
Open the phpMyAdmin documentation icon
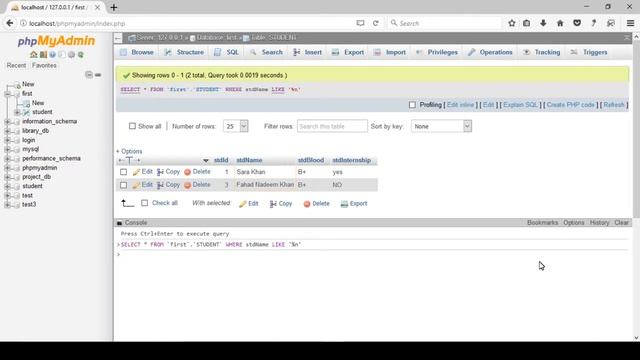(x=53, y=54)
